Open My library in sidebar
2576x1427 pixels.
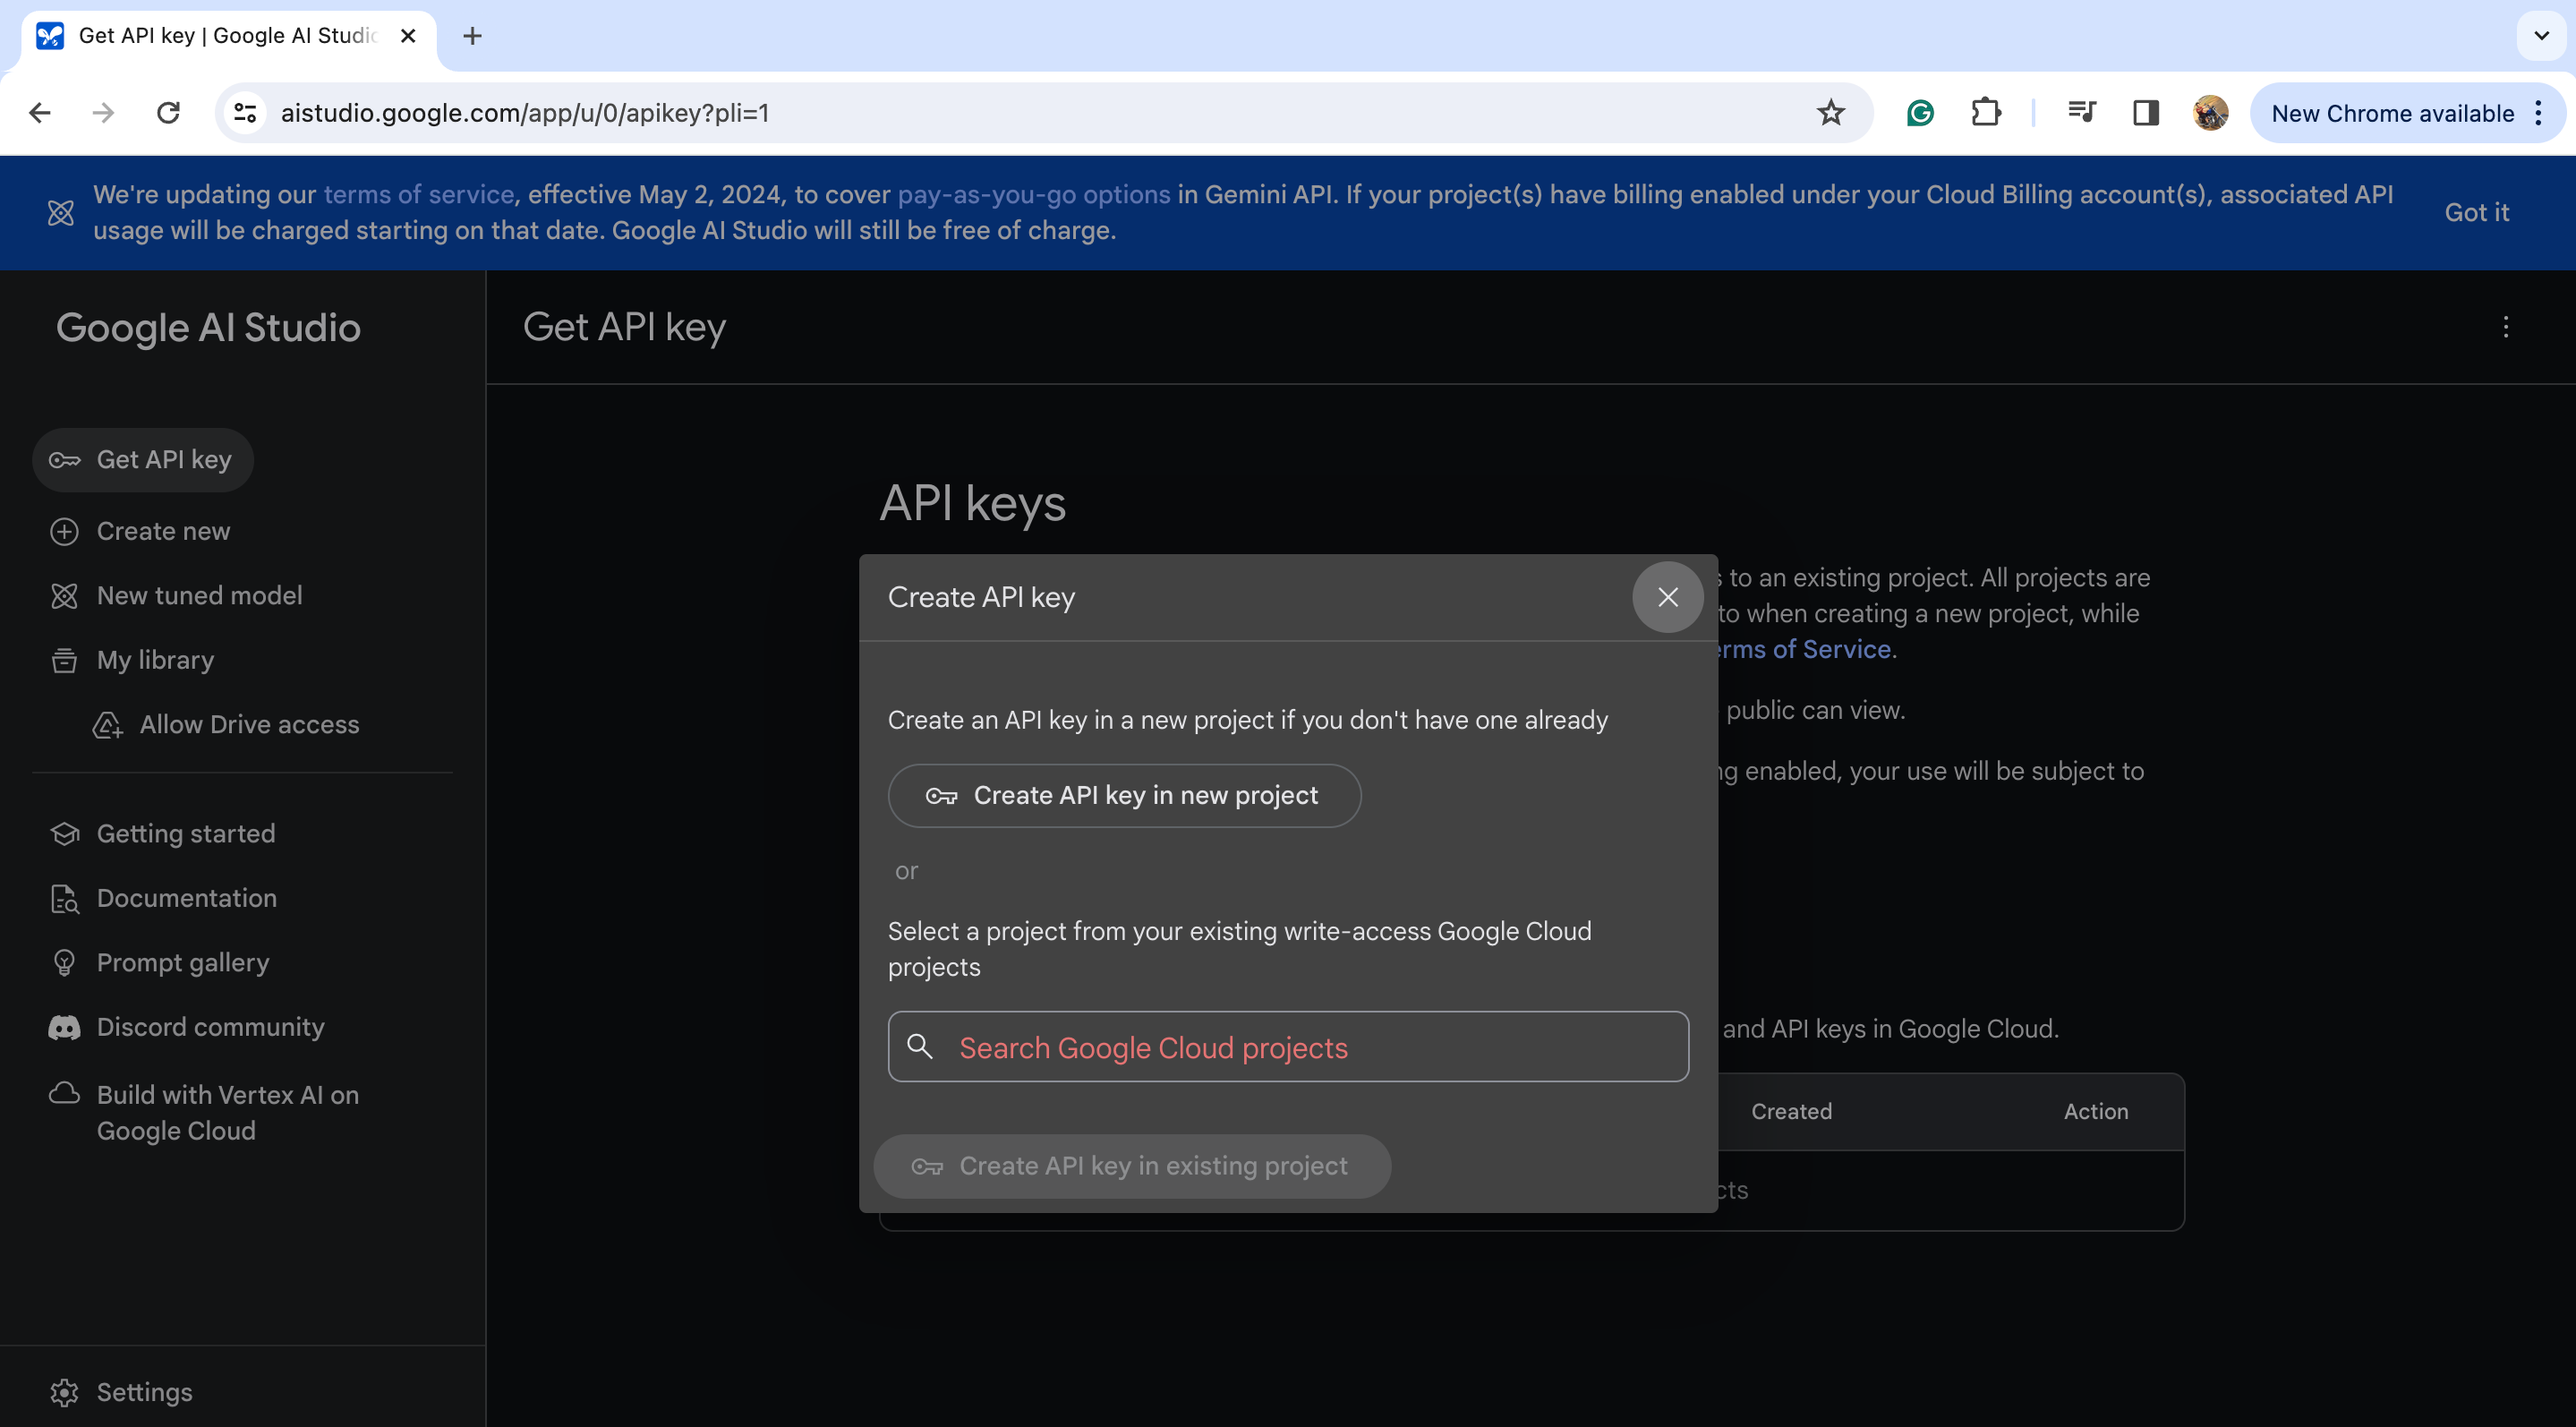(x=155, y=660)
